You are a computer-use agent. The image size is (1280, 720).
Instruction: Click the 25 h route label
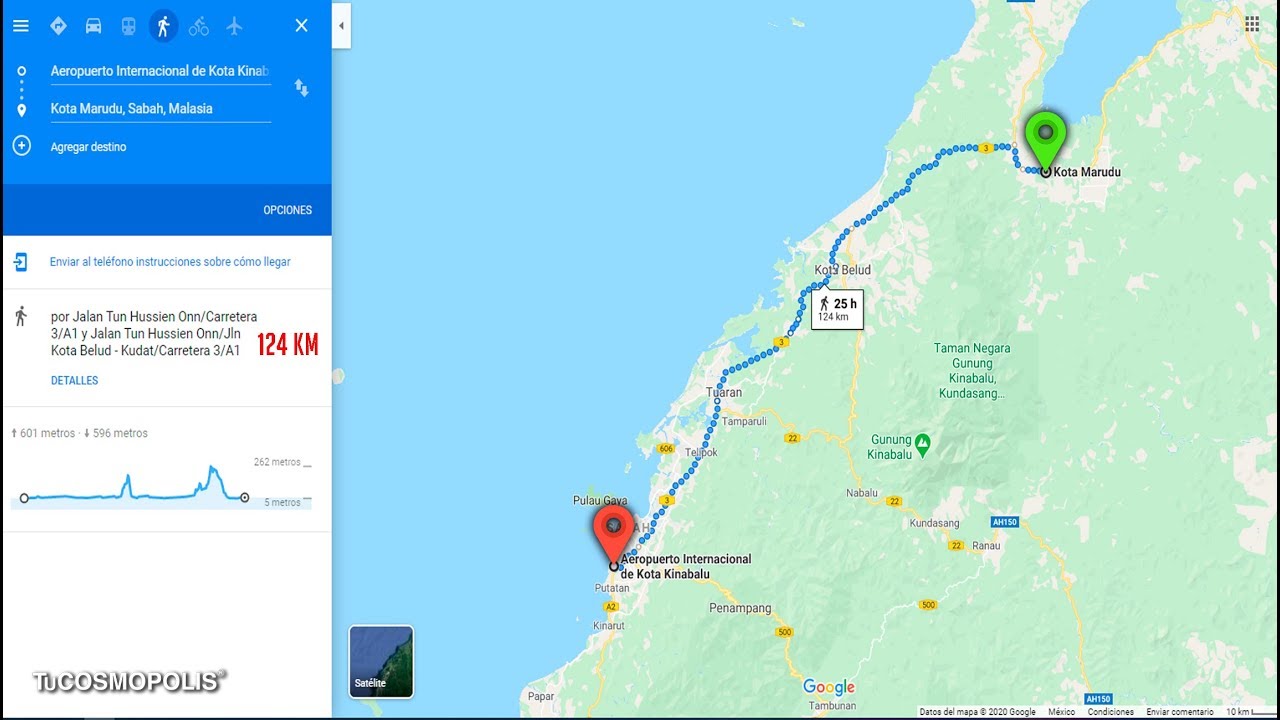pos(837,310)
